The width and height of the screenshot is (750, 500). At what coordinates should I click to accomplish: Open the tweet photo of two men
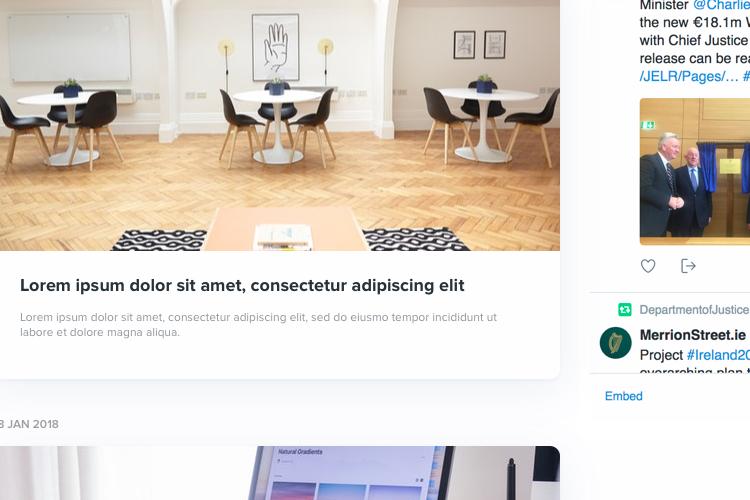coord(695,172)
